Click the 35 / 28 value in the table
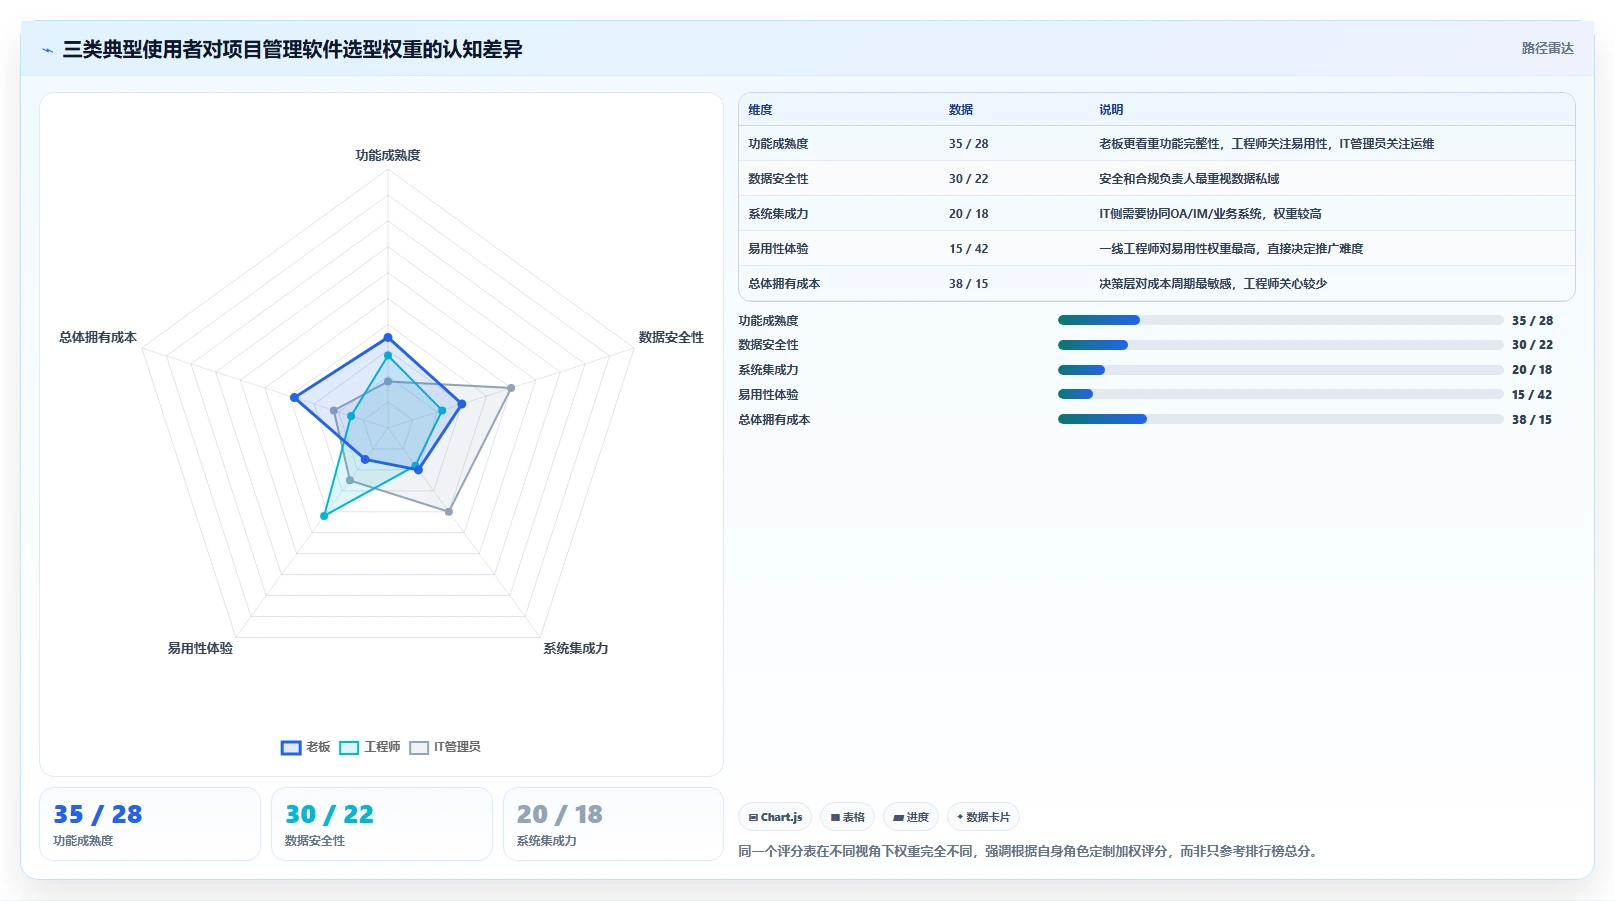Image resolution: width=1615 pixels, height=901 pixels. (968, 144)
